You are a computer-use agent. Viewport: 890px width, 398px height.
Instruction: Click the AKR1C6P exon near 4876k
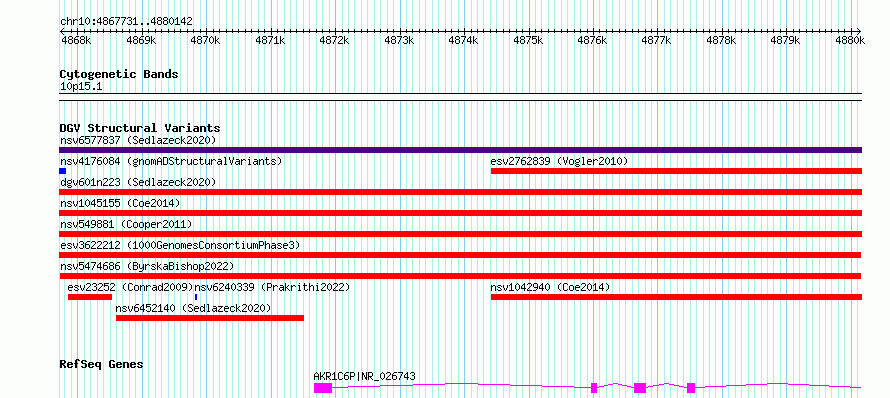(x=594, y=388)
